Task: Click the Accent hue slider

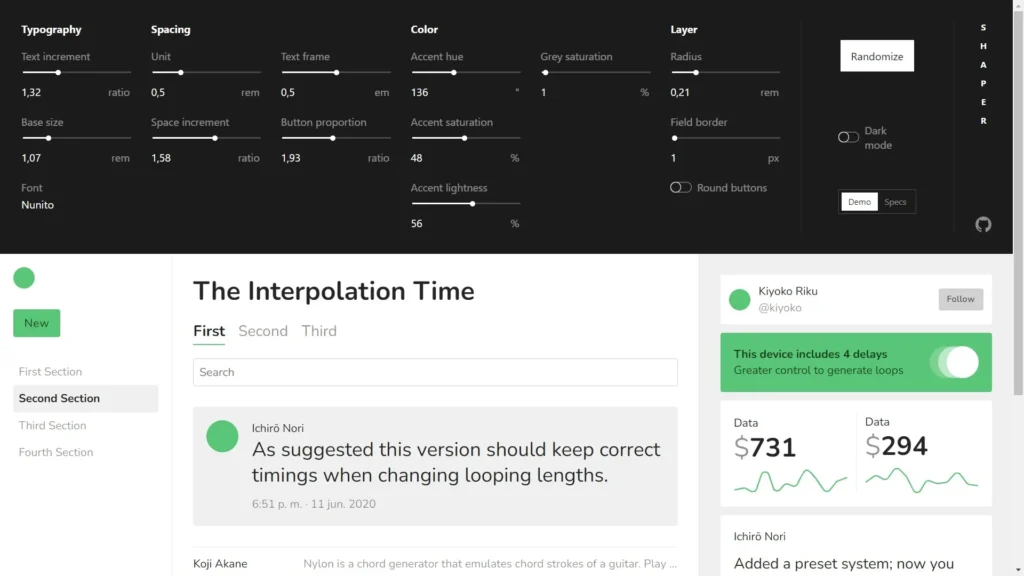Action: tap(465, 72)
